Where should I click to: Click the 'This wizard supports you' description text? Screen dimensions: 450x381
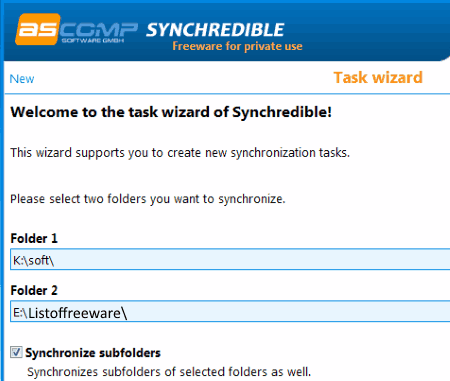point(180,153)
